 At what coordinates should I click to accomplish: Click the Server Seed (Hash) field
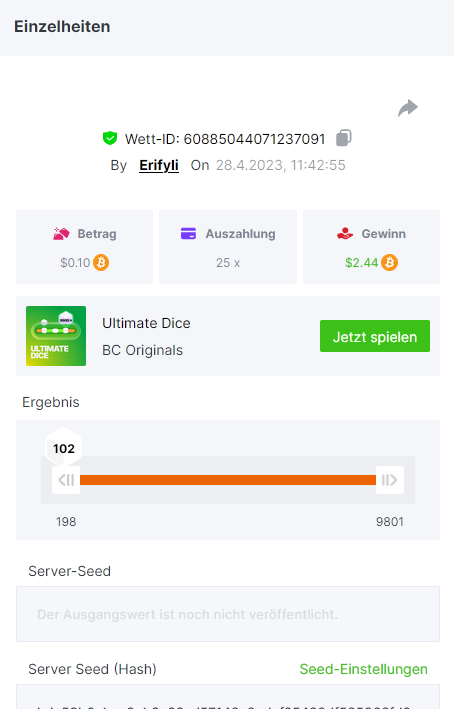(x=228, y=697)
